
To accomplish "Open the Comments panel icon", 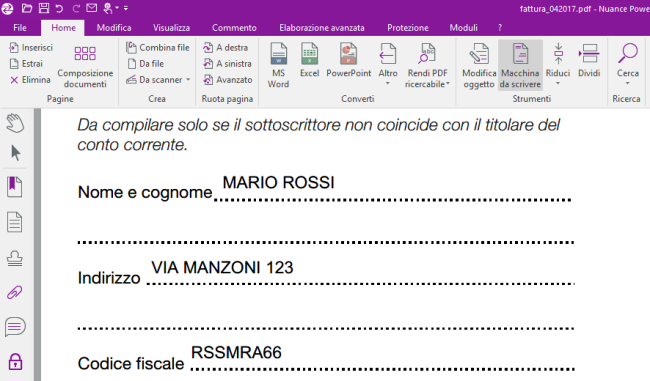I will (x=15, y=327).
